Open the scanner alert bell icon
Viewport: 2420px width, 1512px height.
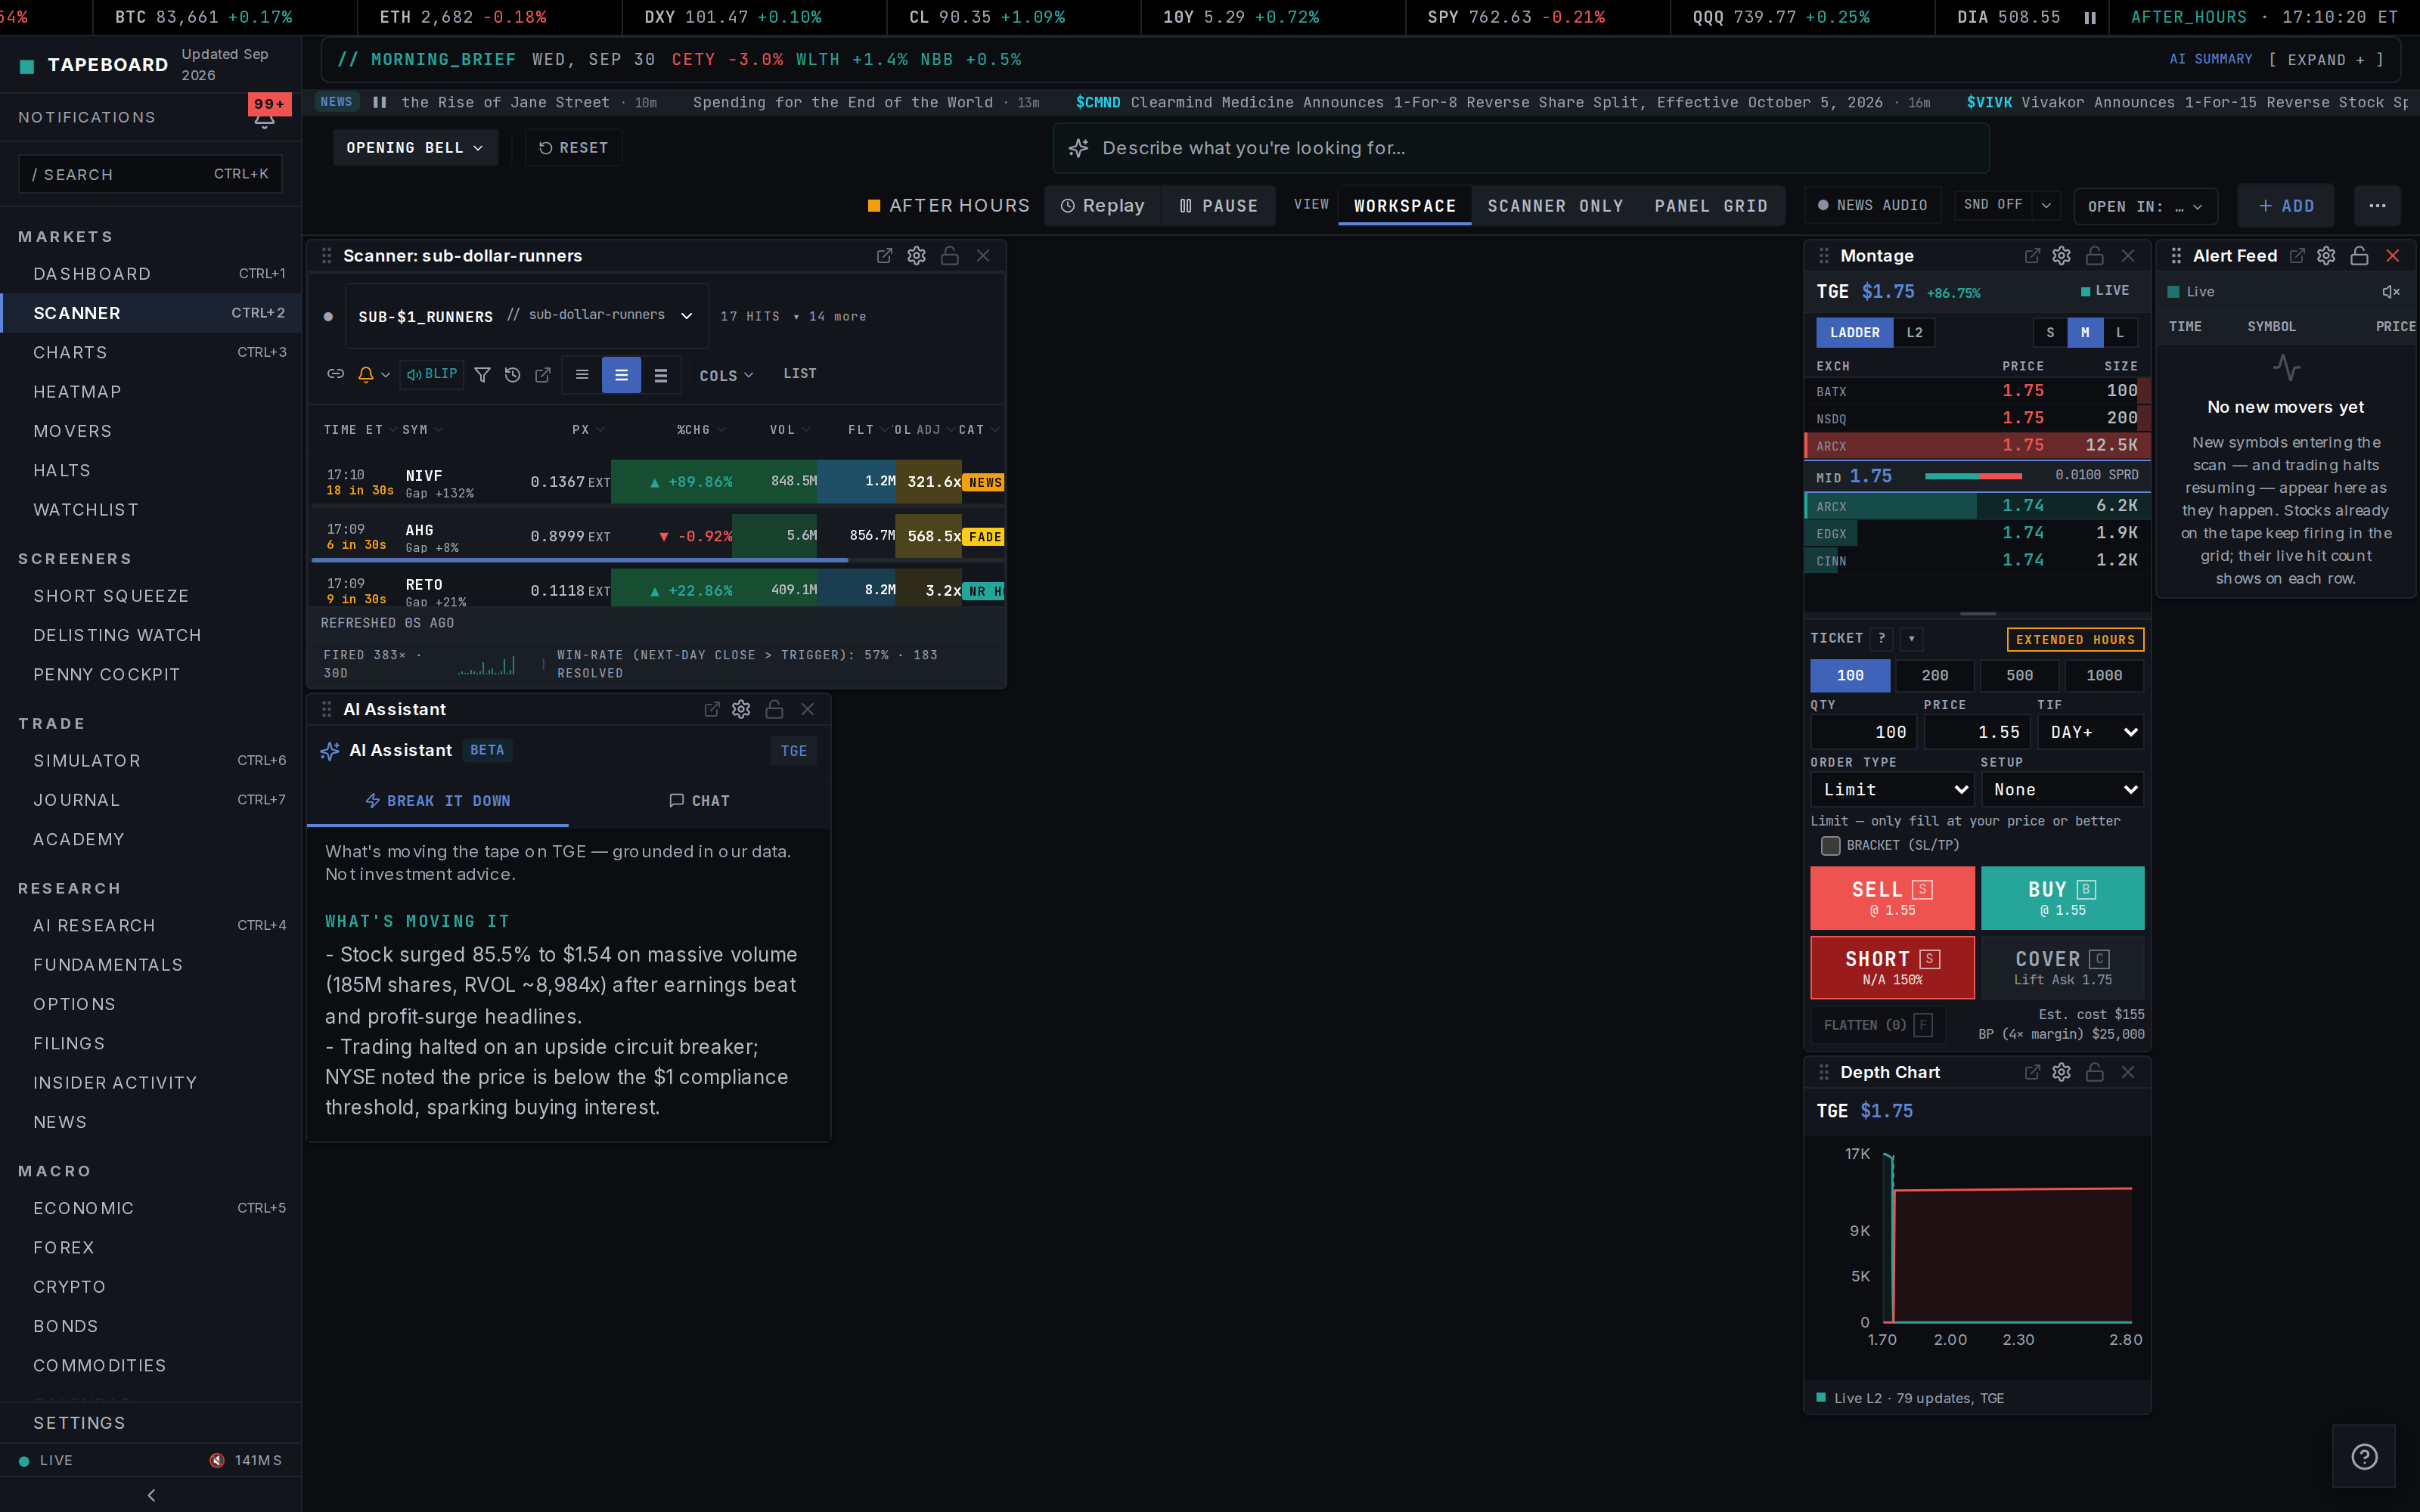pyautogui.click(x=366, y=374)
